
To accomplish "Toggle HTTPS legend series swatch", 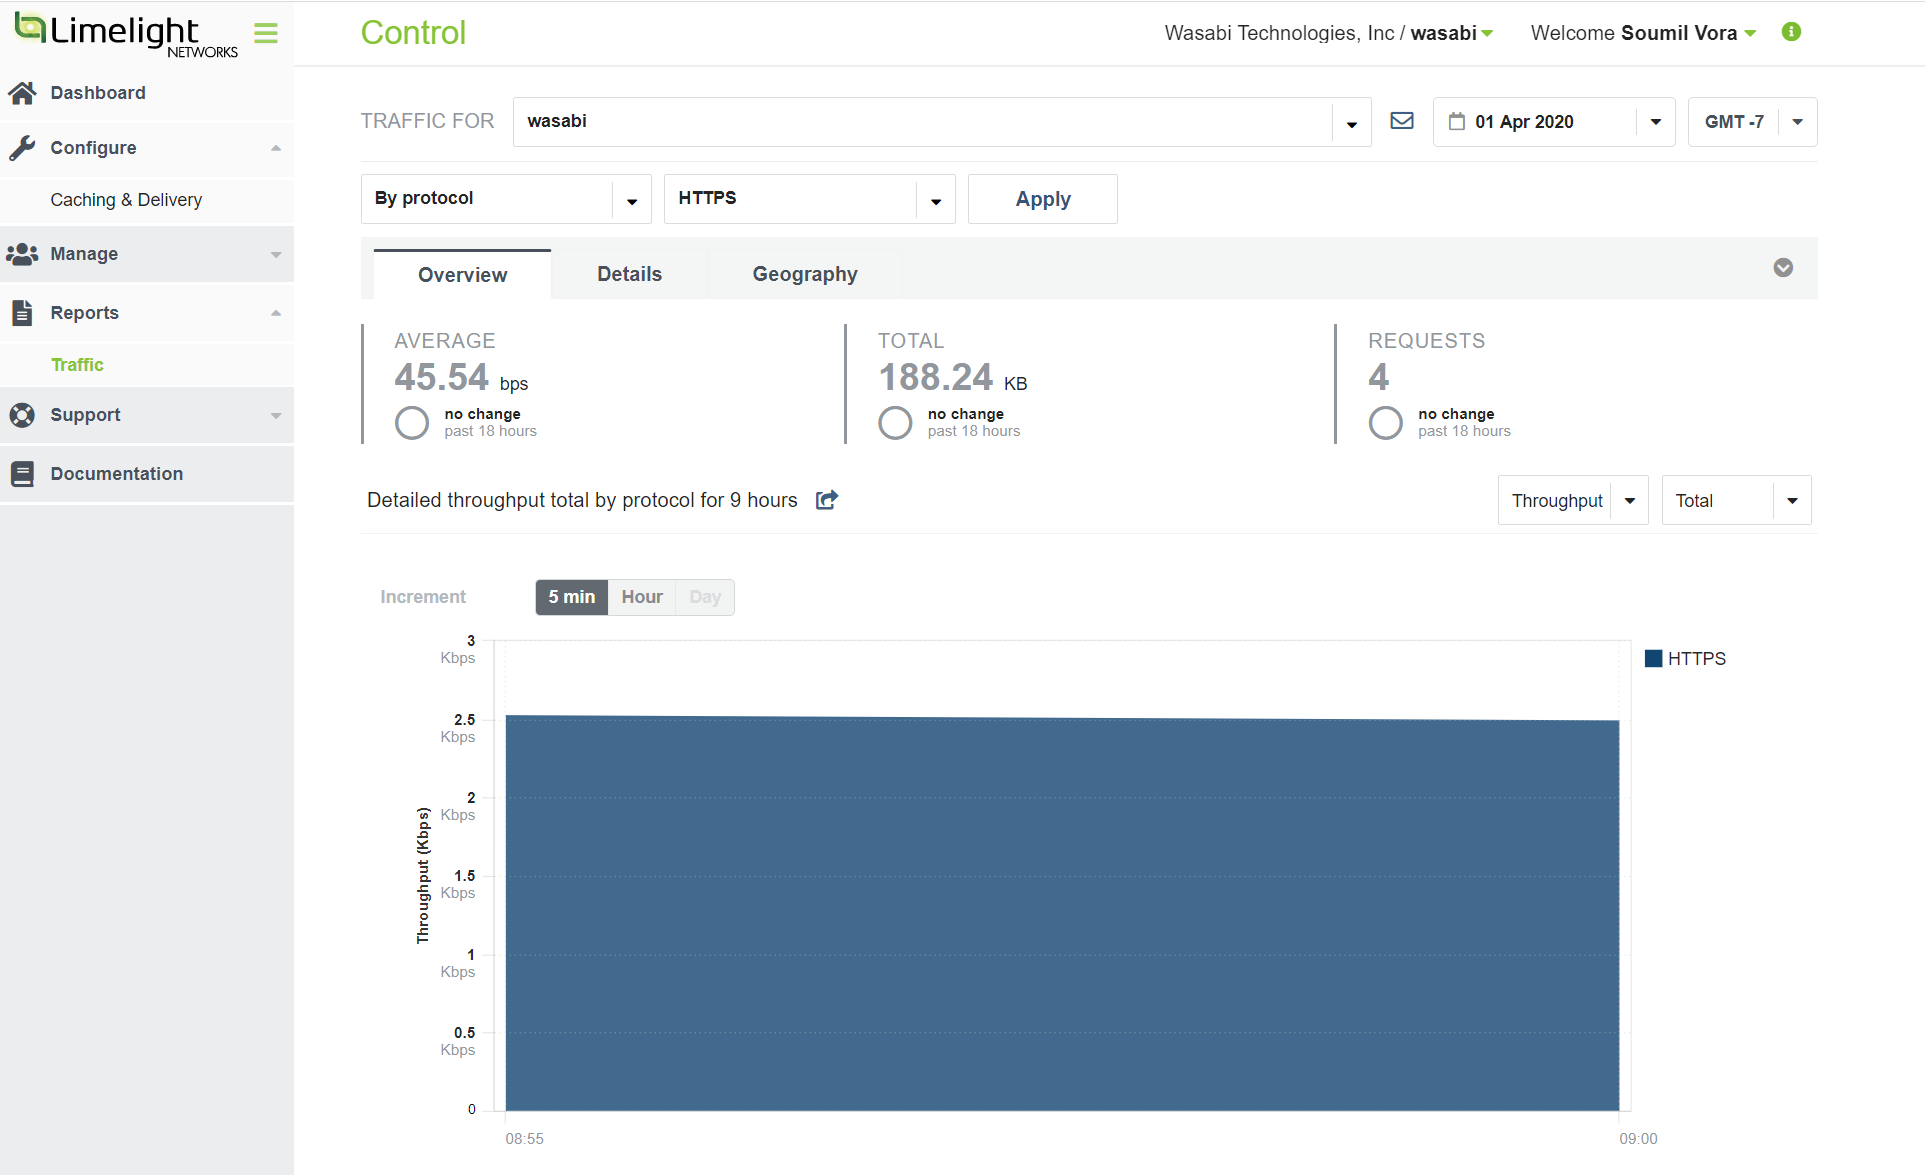I will point(1654,658).
